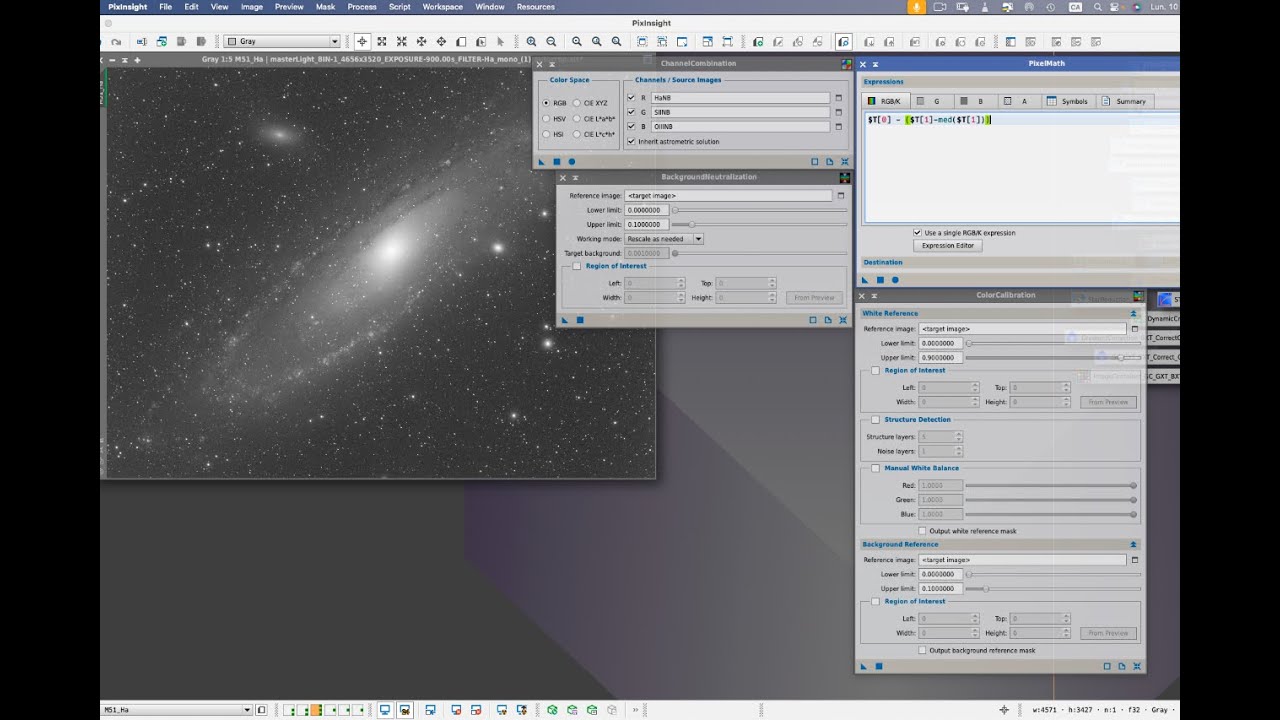
Task: Click ChannelCombination apply global circle icon
Action: pyautogui.click(x=572, y=162)
